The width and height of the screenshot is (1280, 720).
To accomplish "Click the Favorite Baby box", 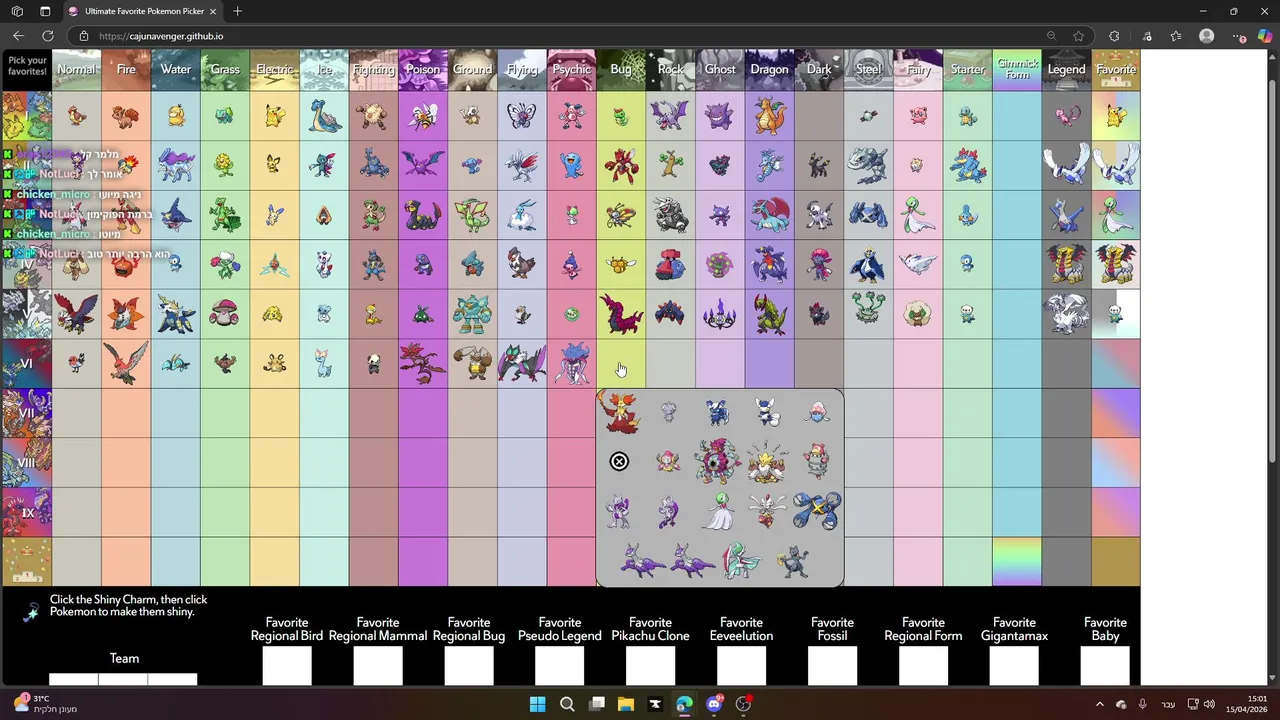I will click(x=1106, y=666).
